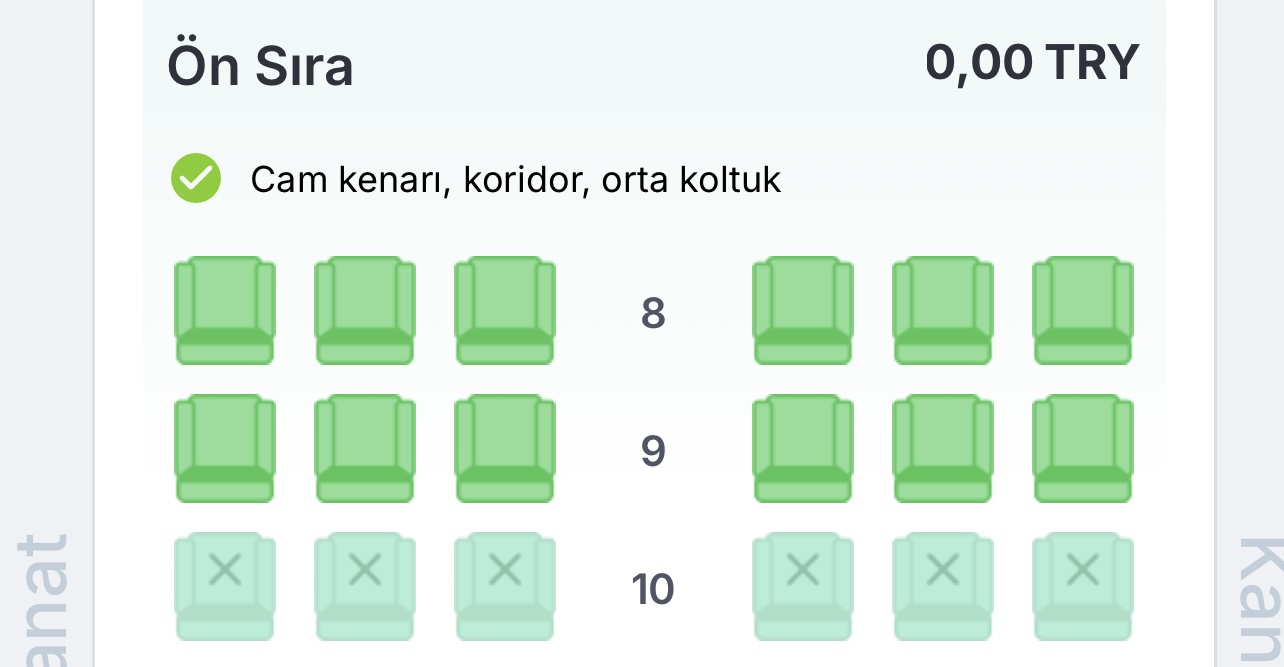Click the unavailable left window seat in row 10
The image size is (1284, 667).
click(225, 586)
